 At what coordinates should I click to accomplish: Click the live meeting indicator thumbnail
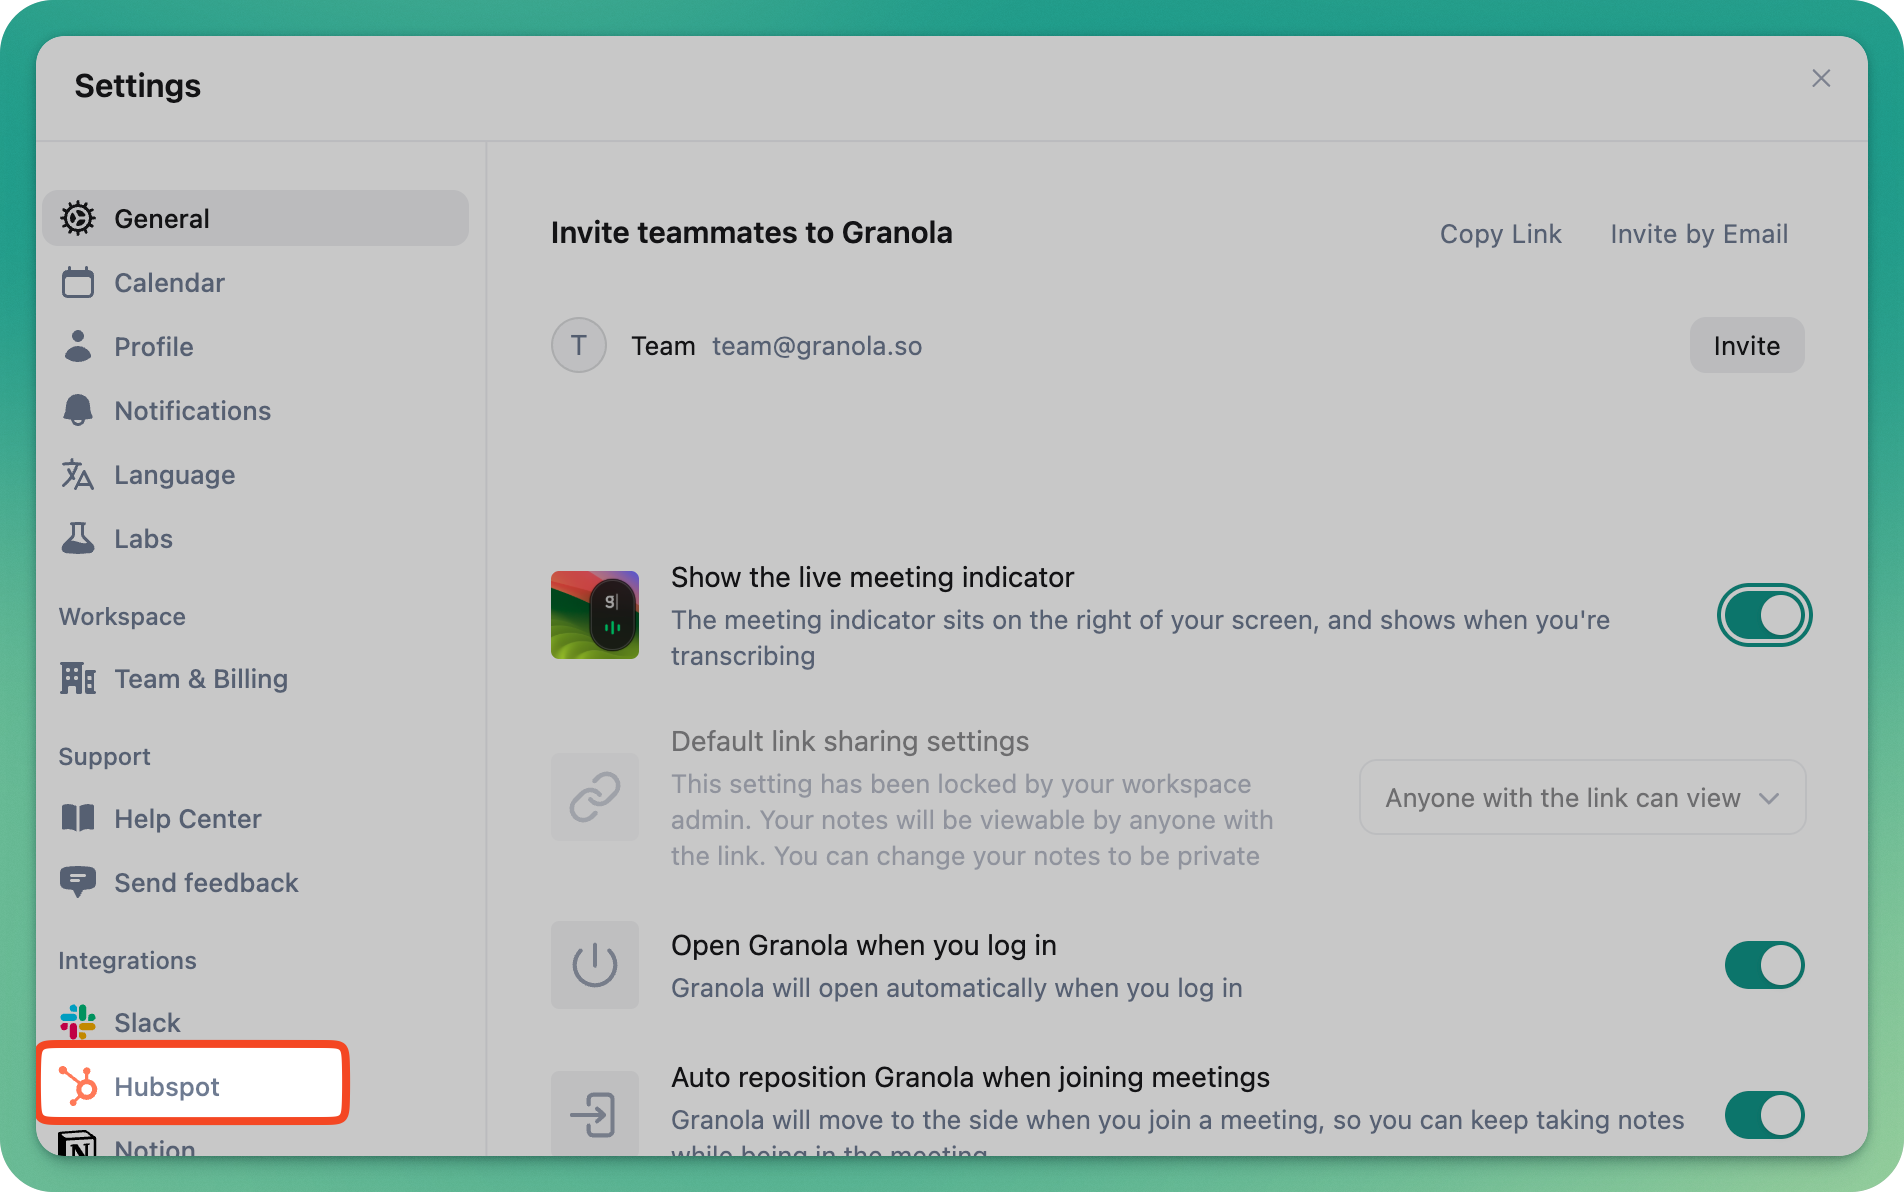pos(595,615)
